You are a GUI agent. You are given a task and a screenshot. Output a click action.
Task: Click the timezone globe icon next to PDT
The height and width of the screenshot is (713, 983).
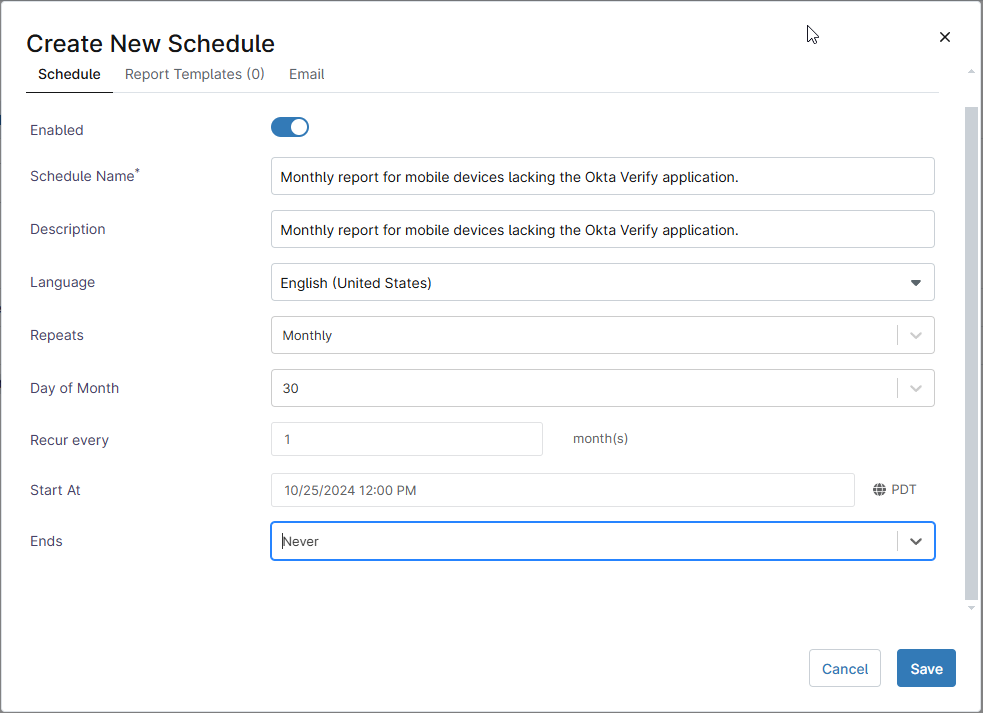coord(878,489)
